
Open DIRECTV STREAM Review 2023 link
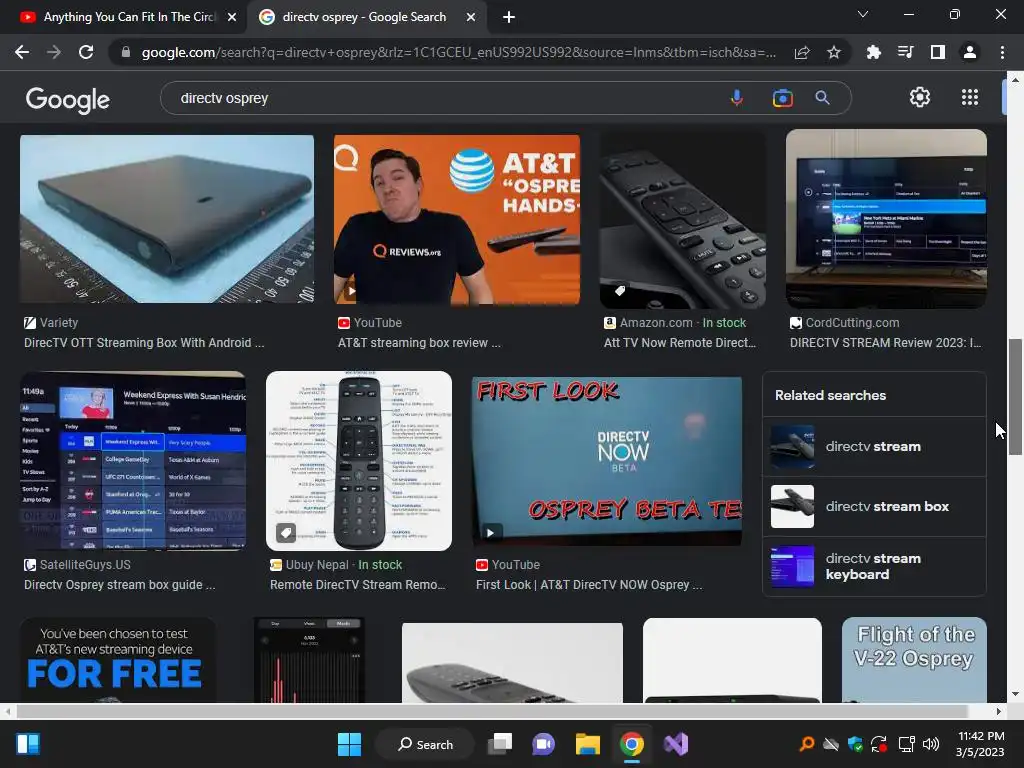pyautogui.click(x=885, y=343)
